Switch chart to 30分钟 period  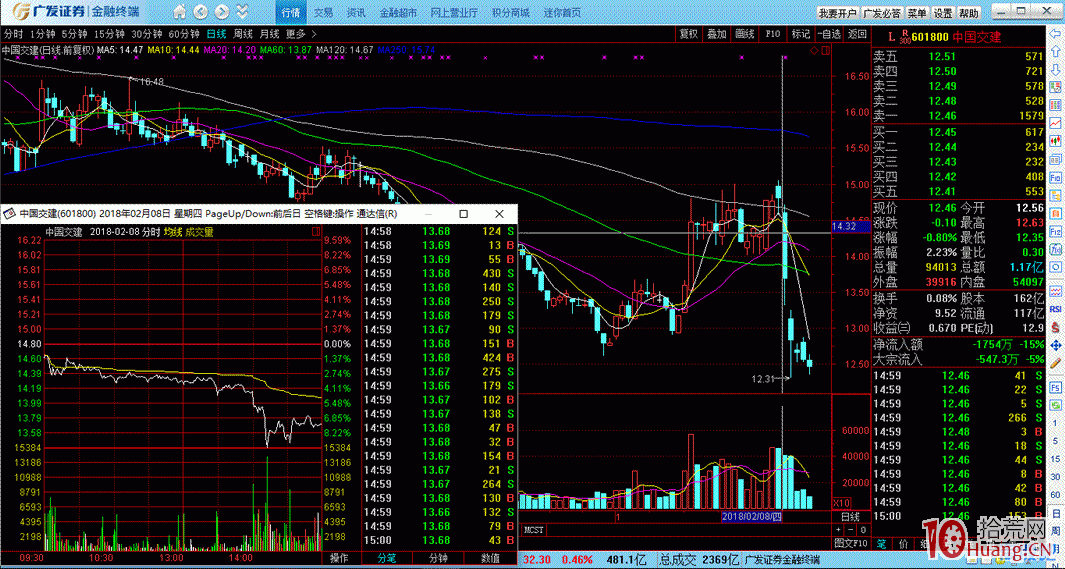146,33
